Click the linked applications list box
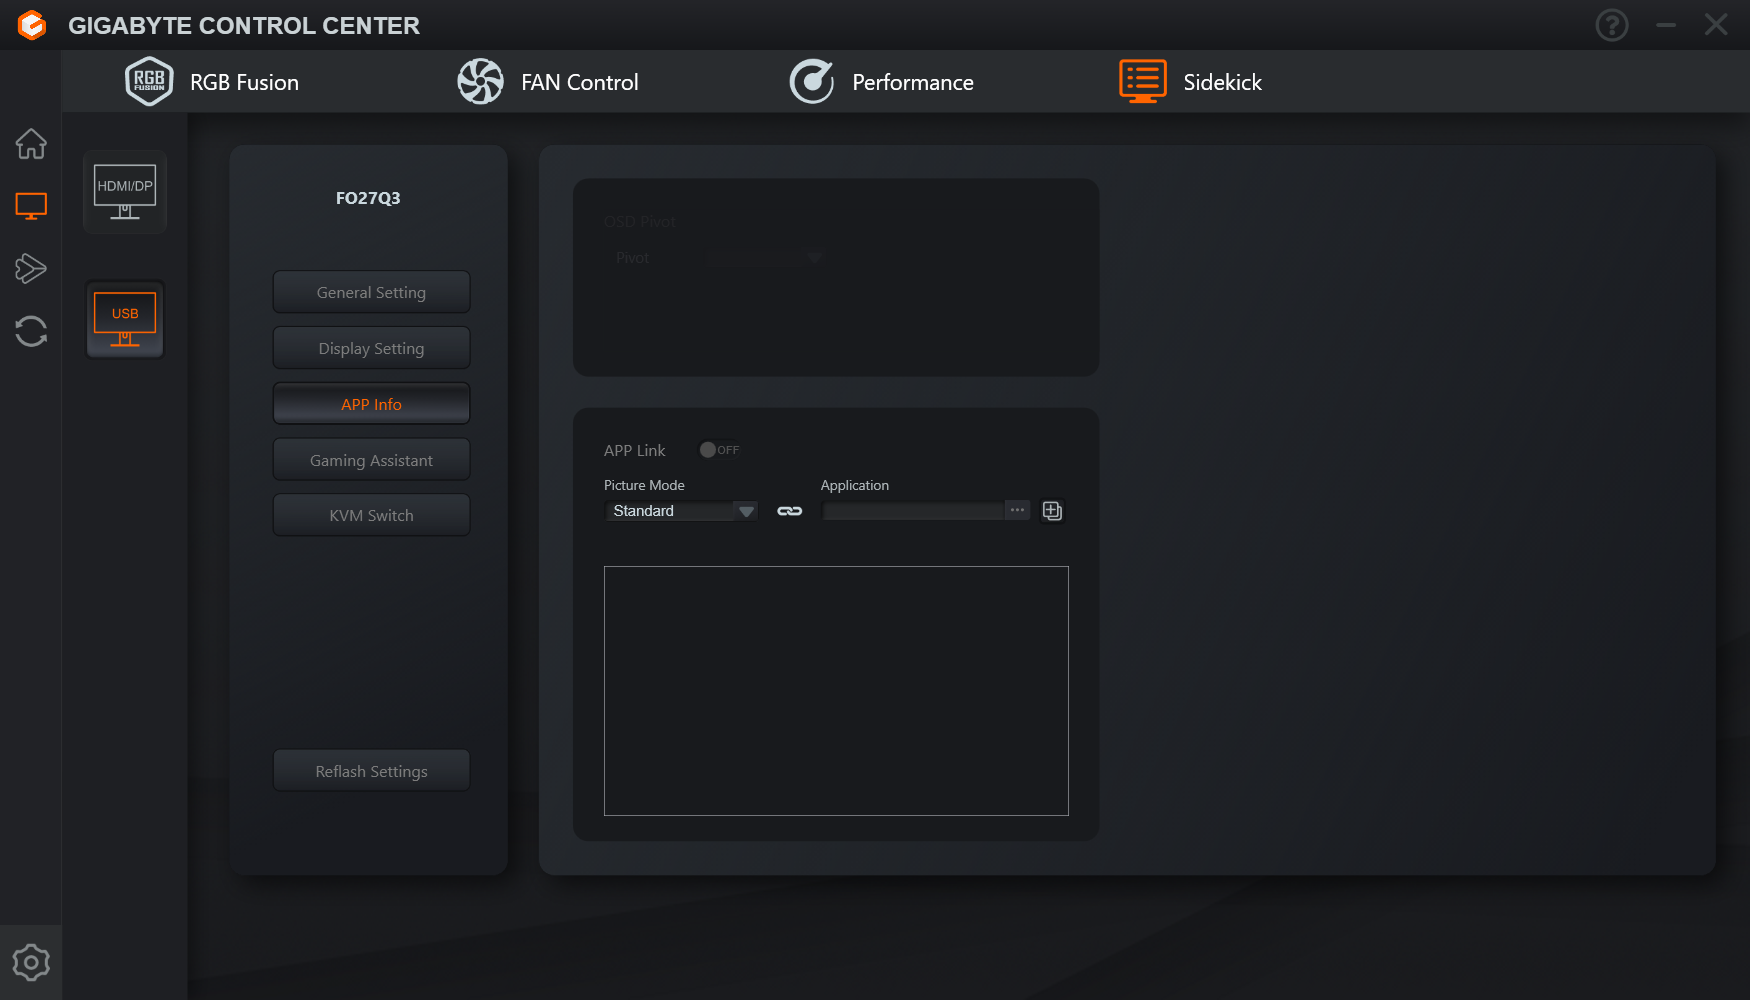 point(836,691)
